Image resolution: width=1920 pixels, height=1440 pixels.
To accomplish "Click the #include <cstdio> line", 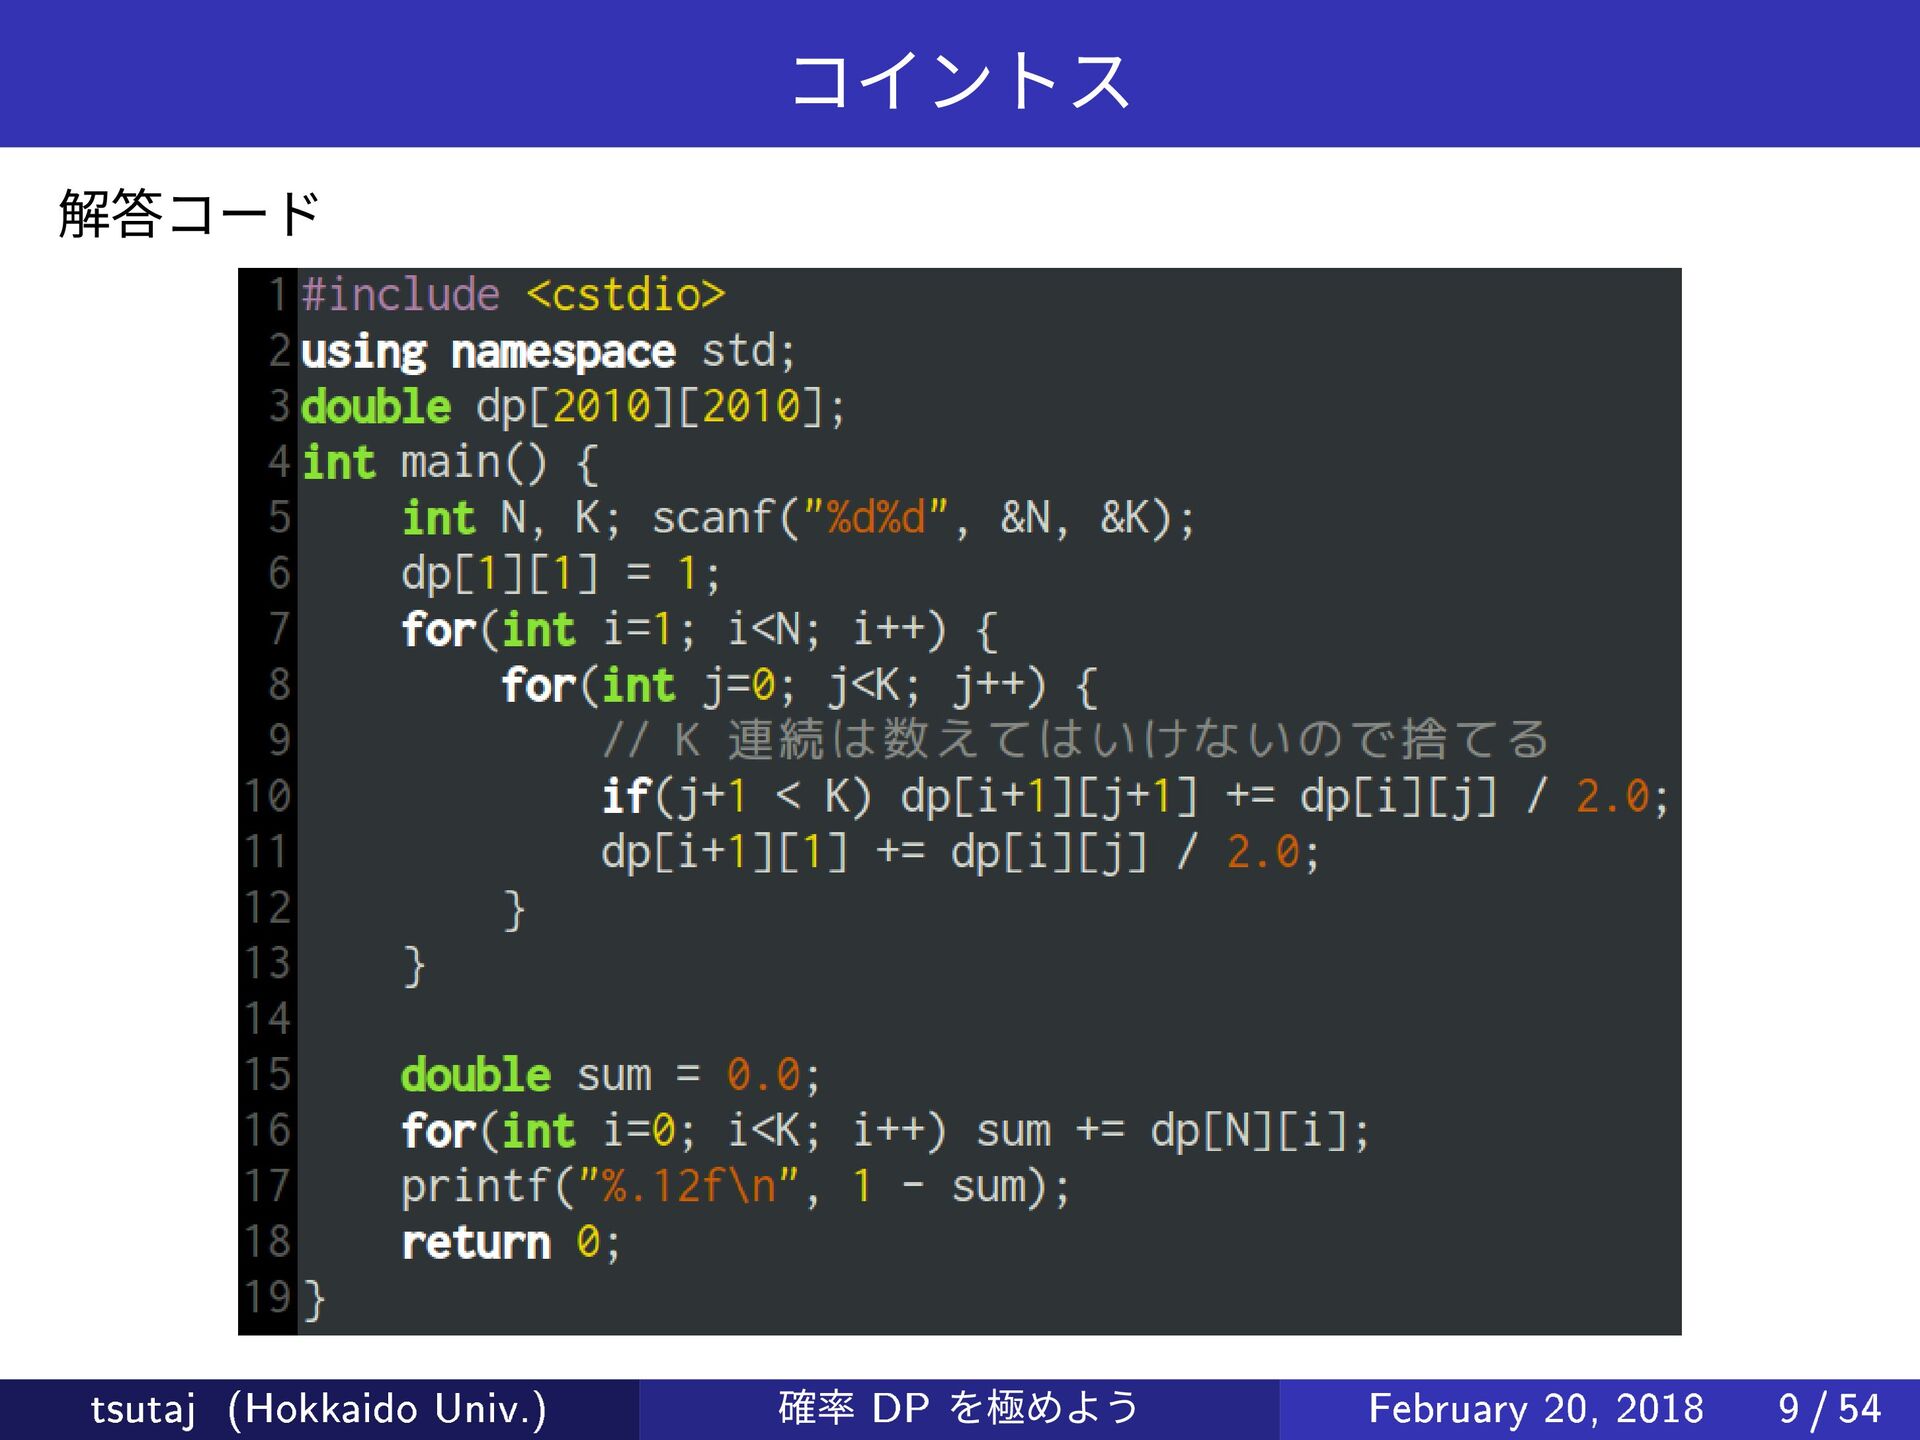I will pos(512,295).
